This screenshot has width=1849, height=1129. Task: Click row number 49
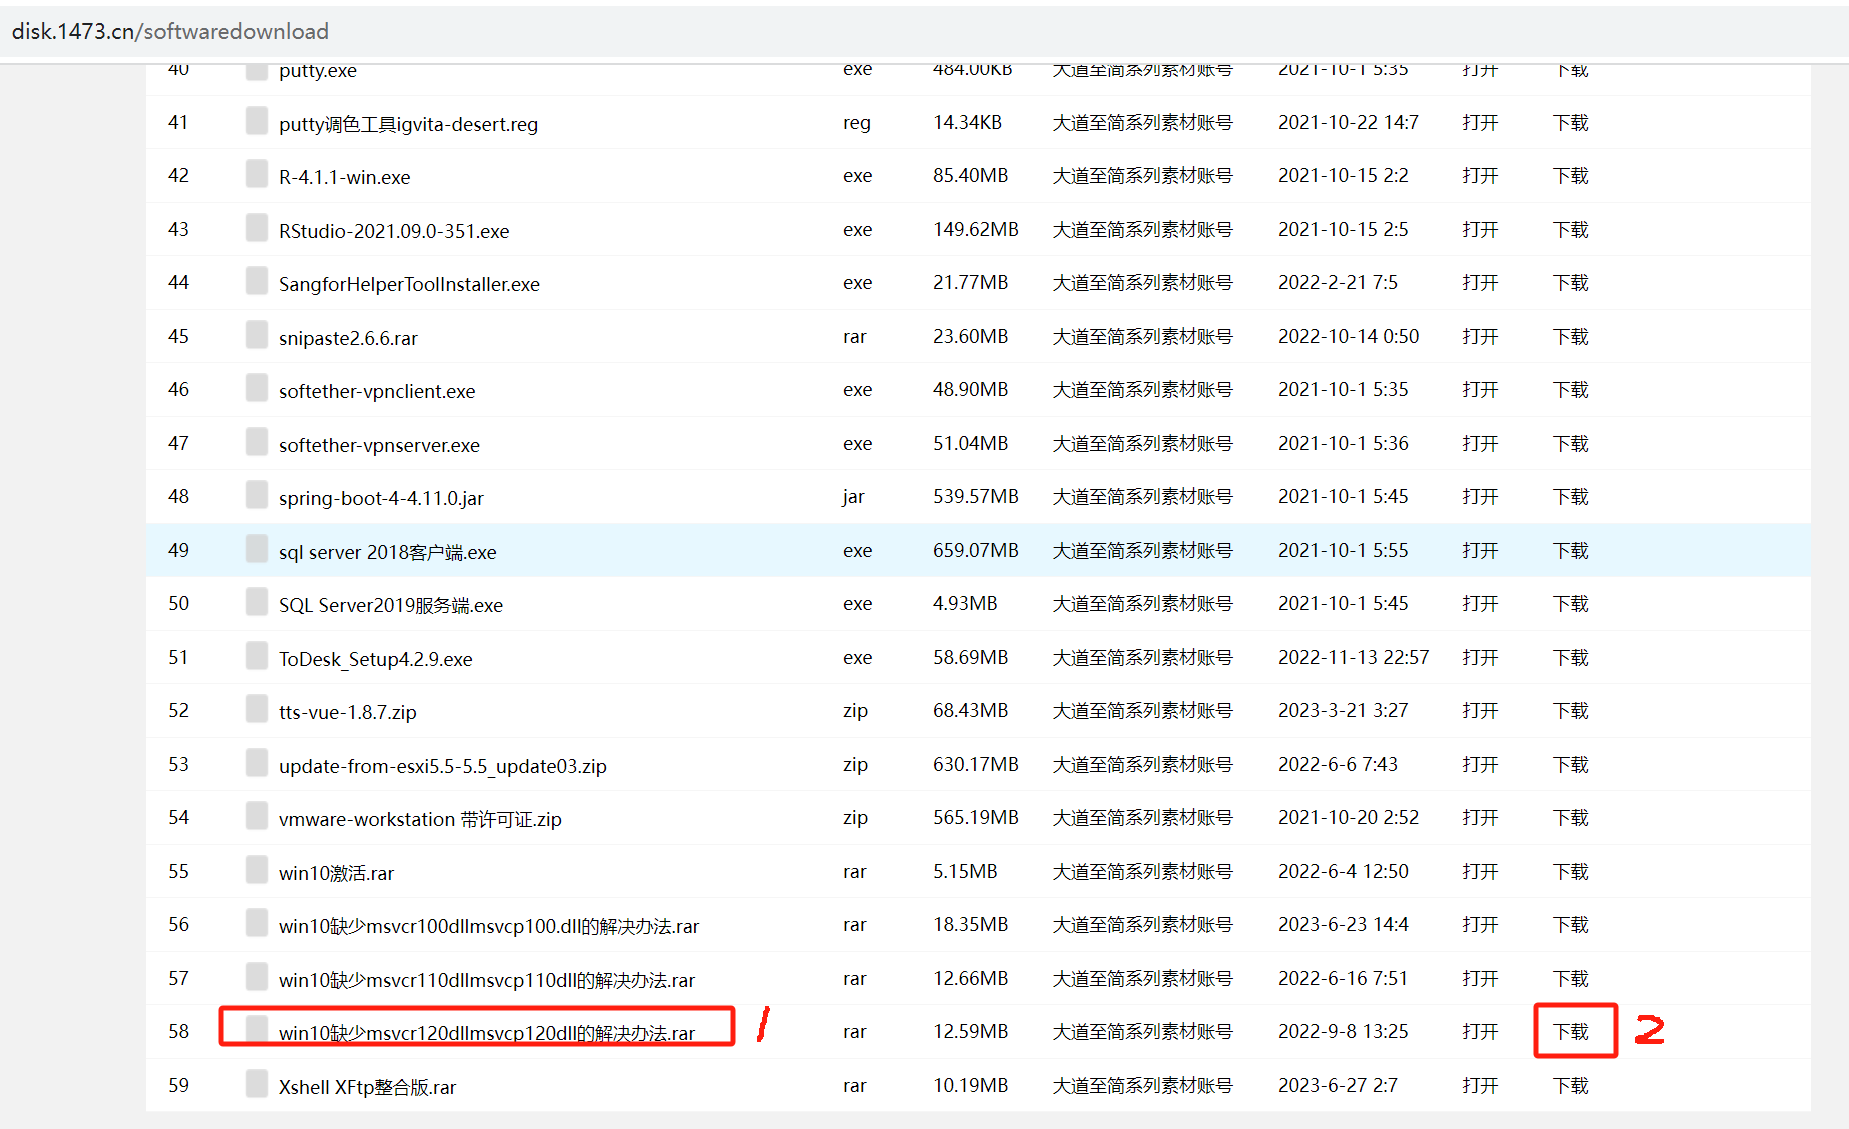[178, 550]
